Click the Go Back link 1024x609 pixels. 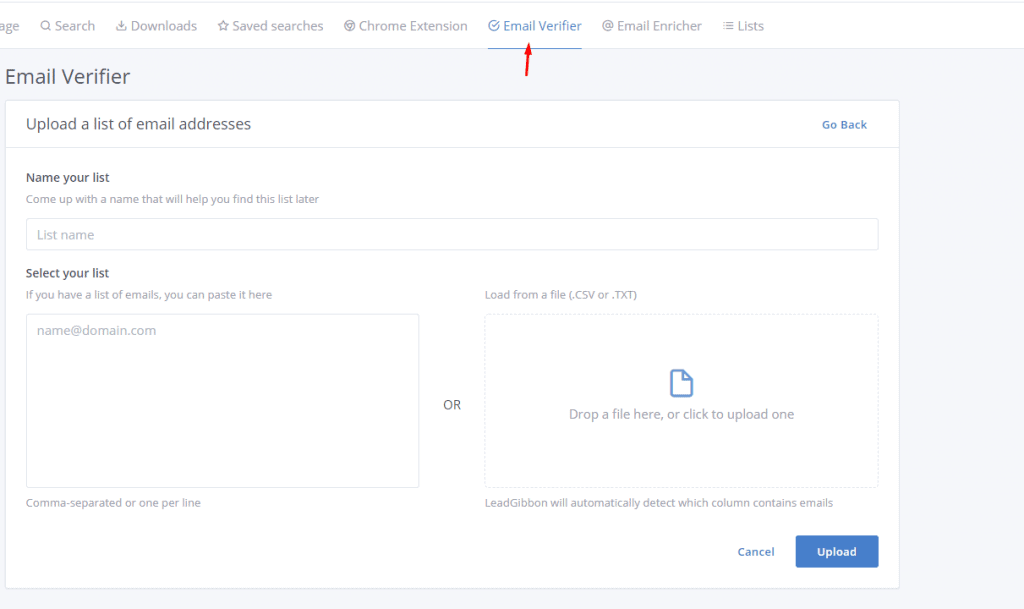(844, 125)
